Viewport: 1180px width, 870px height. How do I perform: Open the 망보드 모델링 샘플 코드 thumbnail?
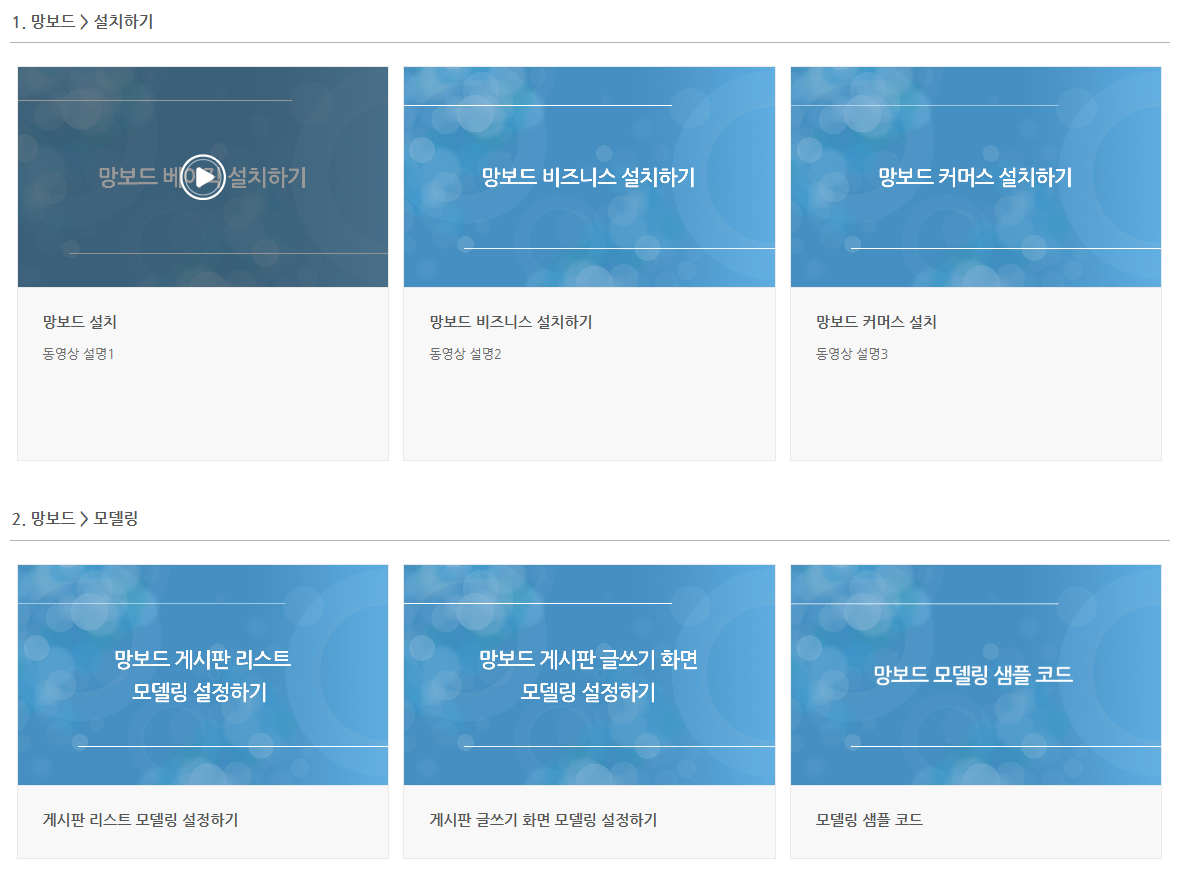[x=975, y=674]
